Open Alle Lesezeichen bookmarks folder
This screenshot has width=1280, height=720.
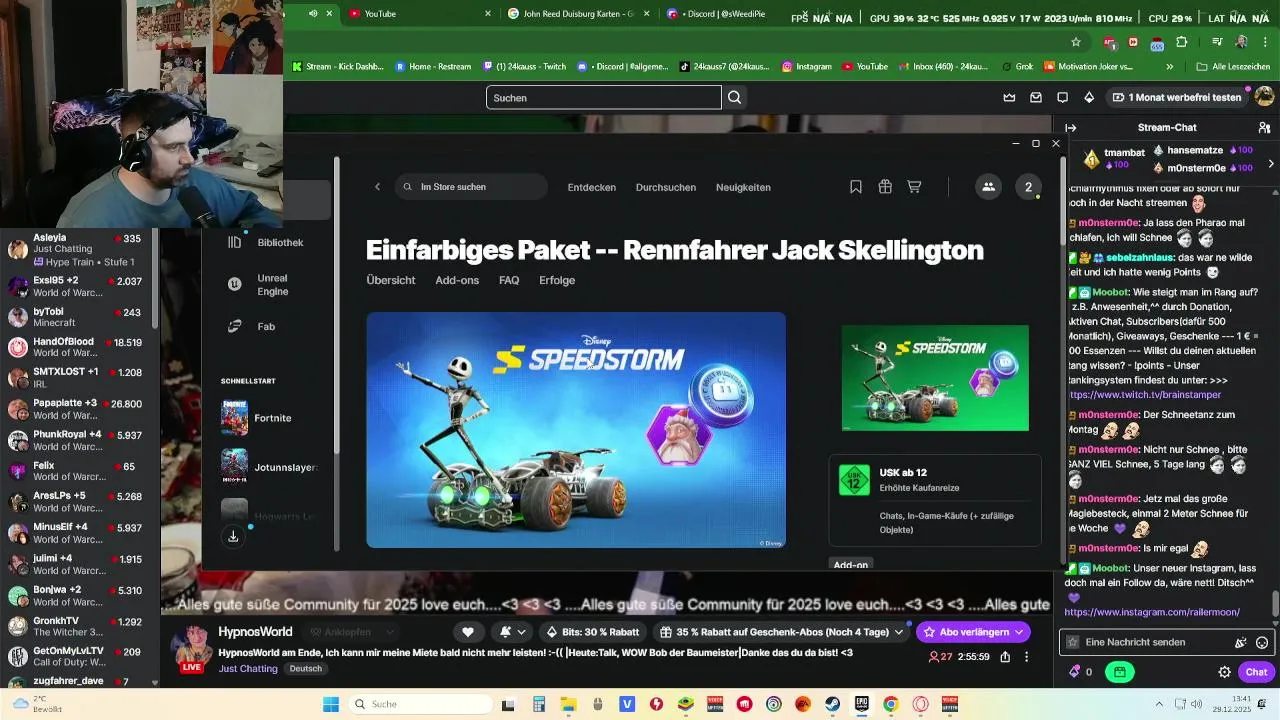[x=1233, y=66]
